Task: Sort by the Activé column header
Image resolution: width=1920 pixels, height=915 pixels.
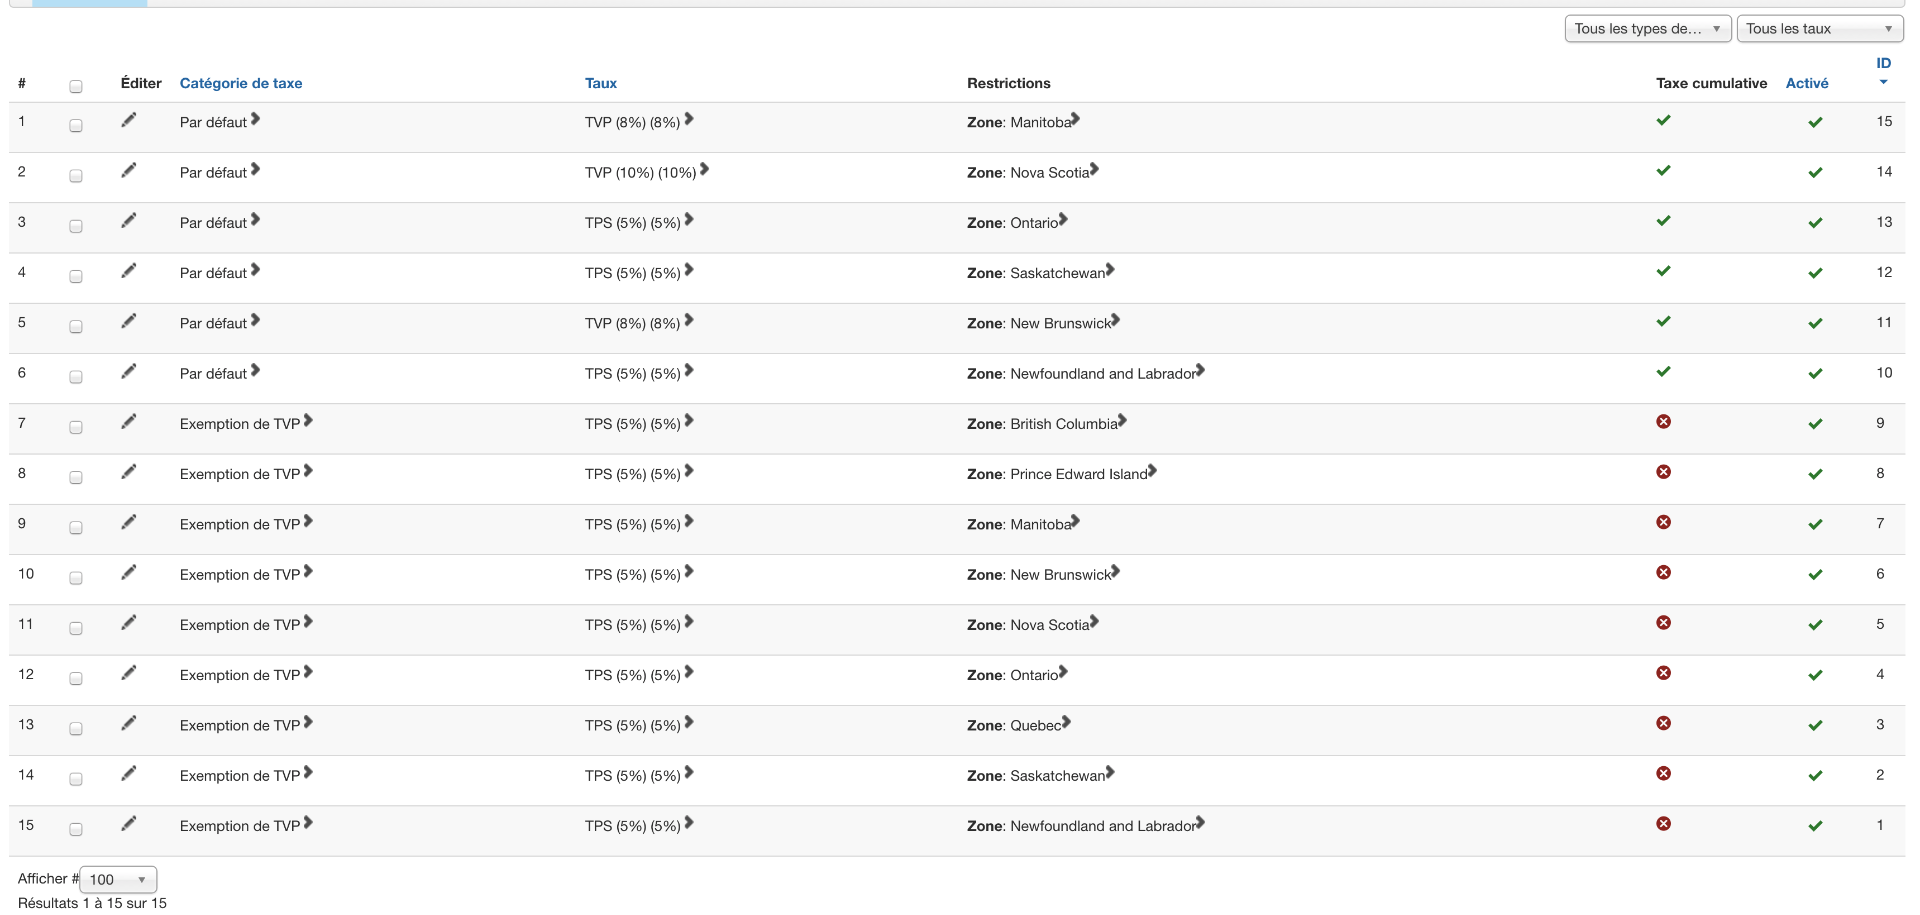Action: pyautogui.click(x=1807, y=83)
